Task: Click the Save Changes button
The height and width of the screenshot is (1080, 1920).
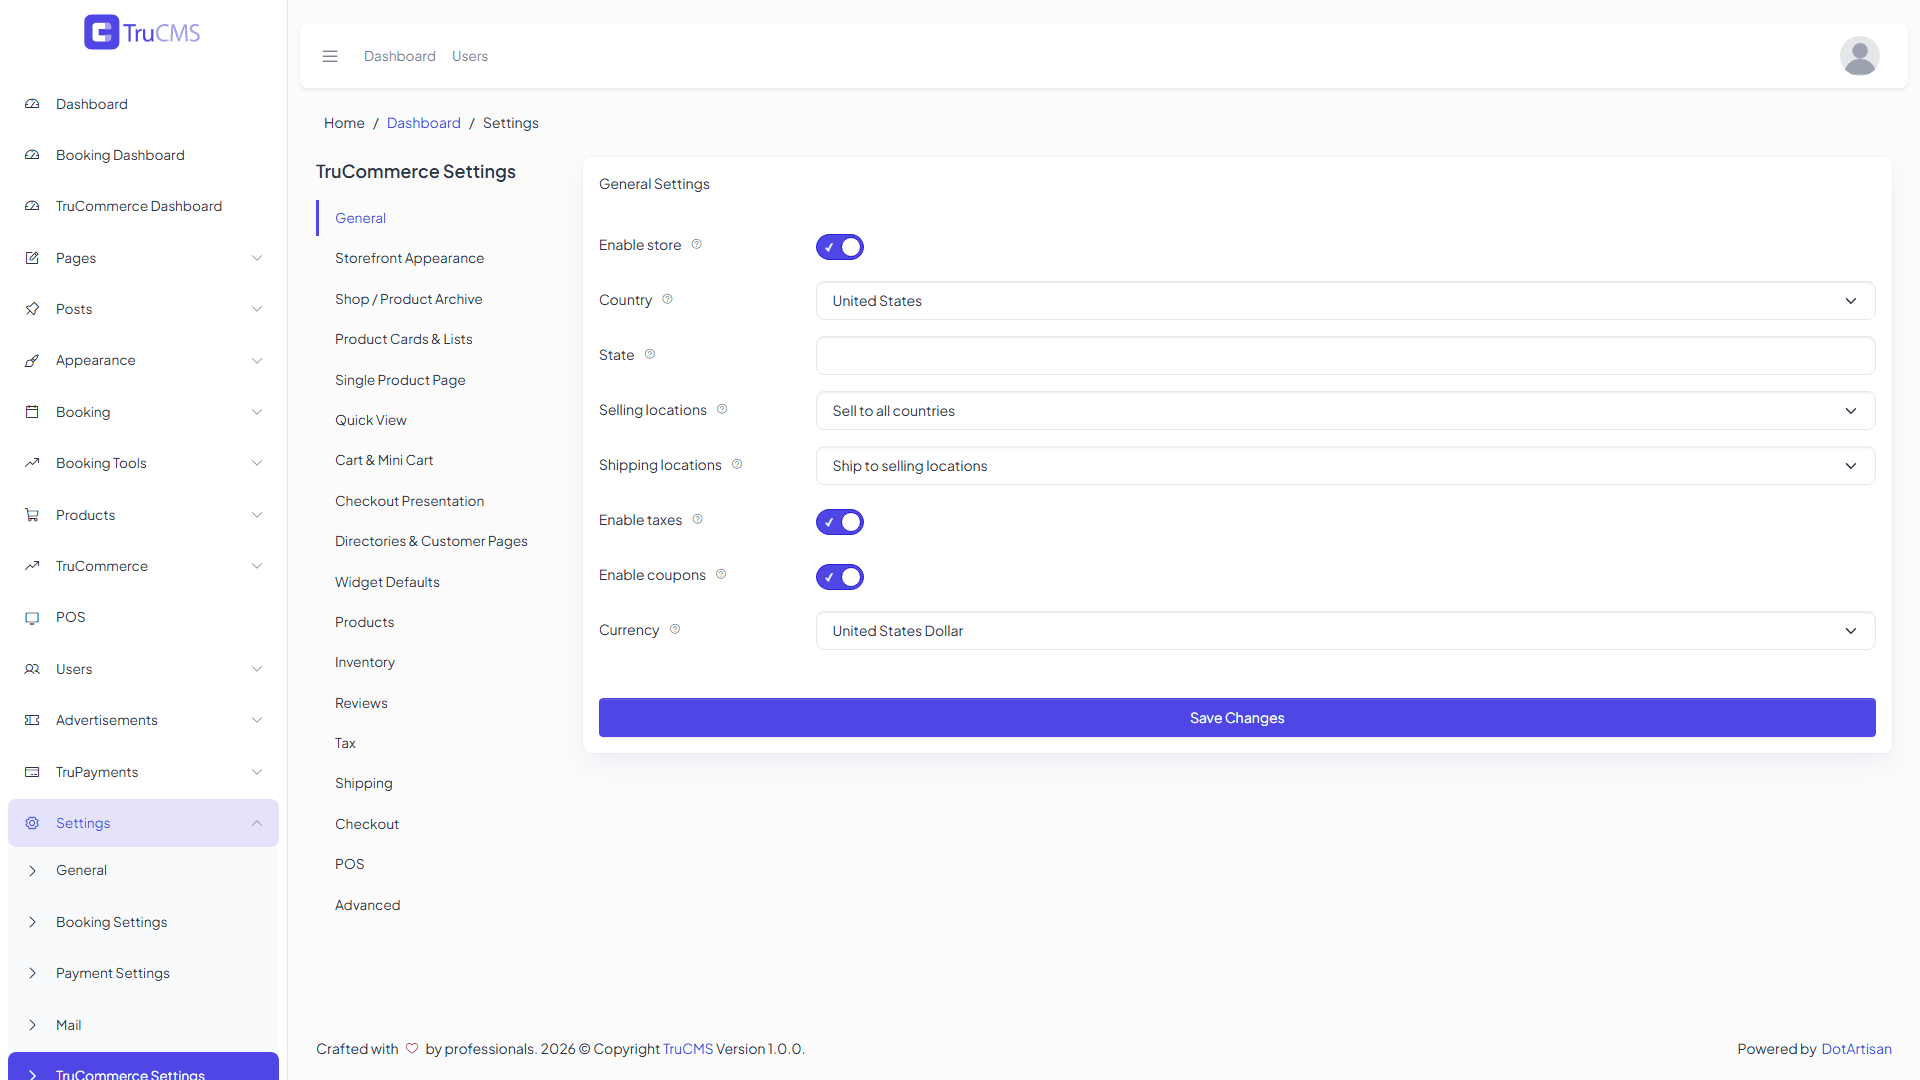Action: (x=1237, y=718)
